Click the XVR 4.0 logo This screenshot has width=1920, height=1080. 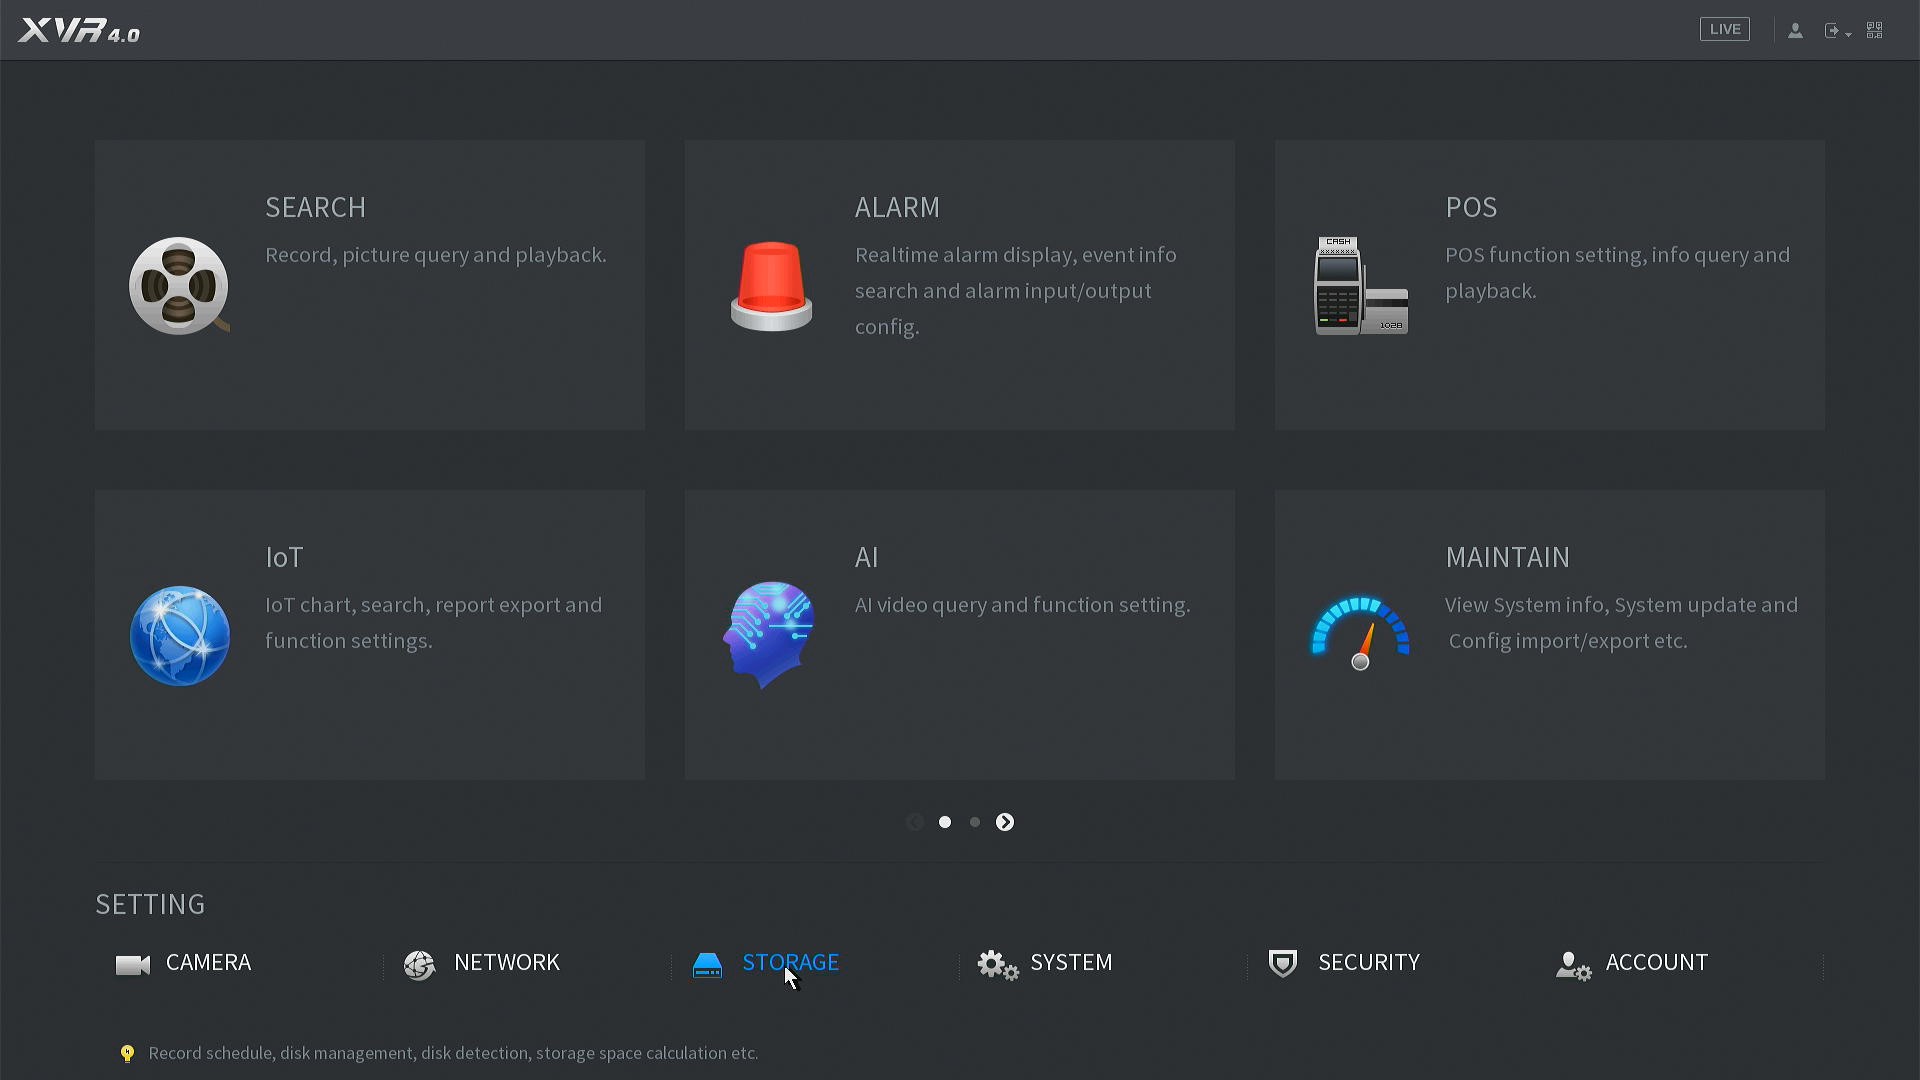pyautogui.click(x=79, y=31)
